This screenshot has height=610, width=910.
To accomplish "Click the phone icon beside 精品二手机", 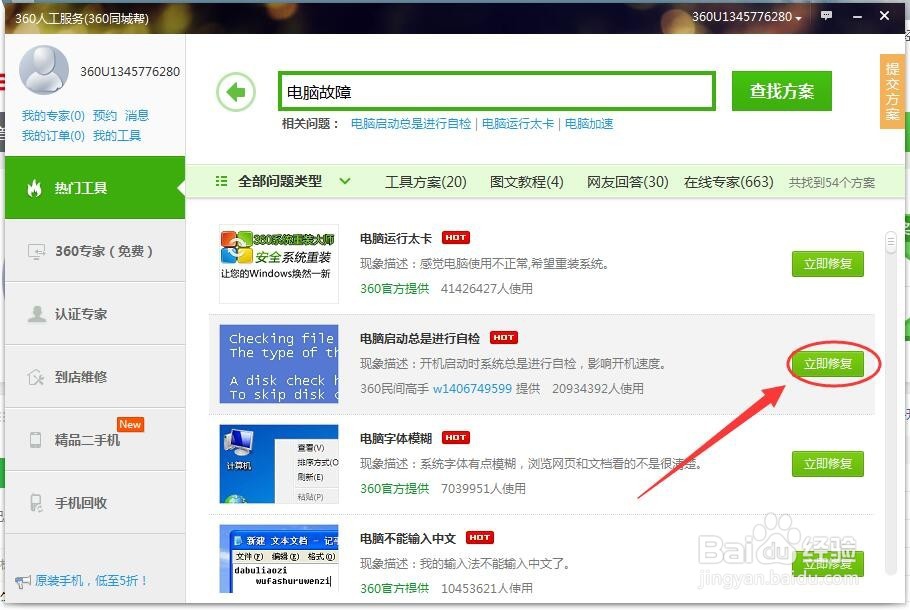I will [x=35, y=440].
